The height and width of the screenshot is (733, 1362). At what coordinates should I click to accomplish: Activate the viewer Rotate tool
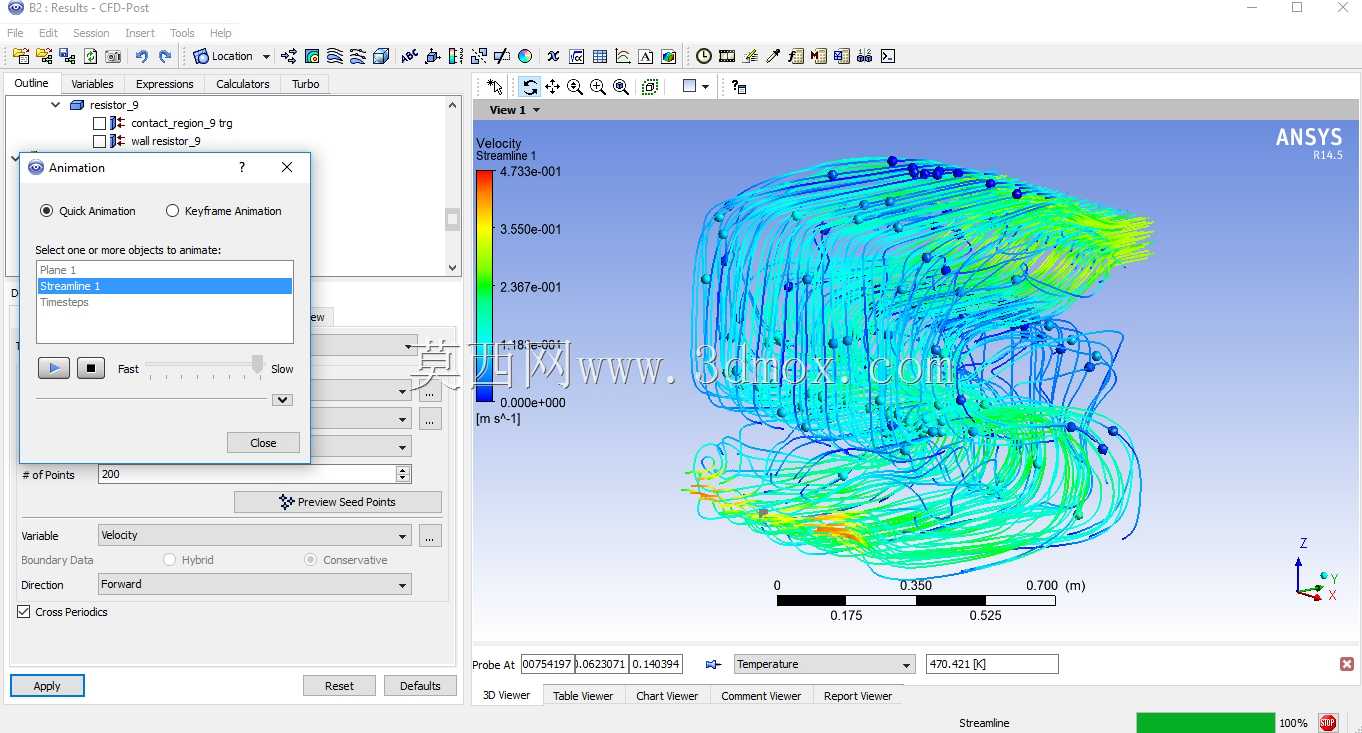pos(530,87)
